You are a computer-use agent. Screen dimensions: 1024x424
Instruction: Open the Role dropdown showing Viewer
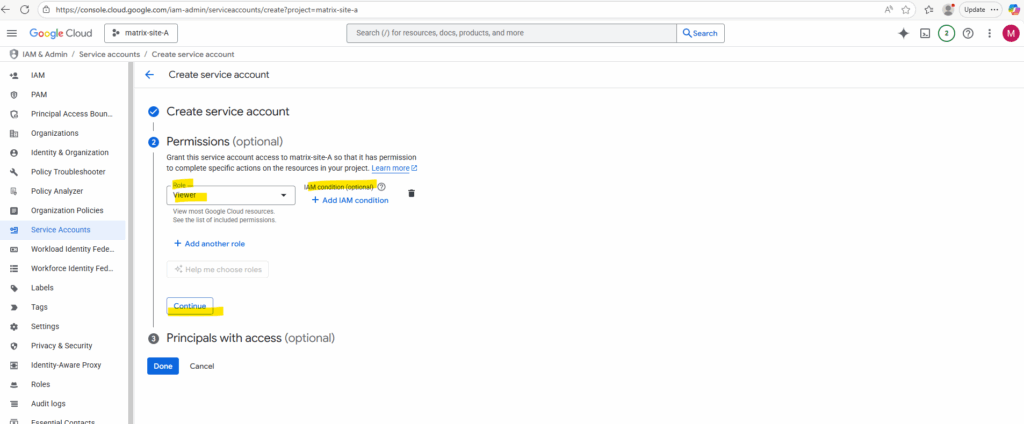(x=231, y=195)
